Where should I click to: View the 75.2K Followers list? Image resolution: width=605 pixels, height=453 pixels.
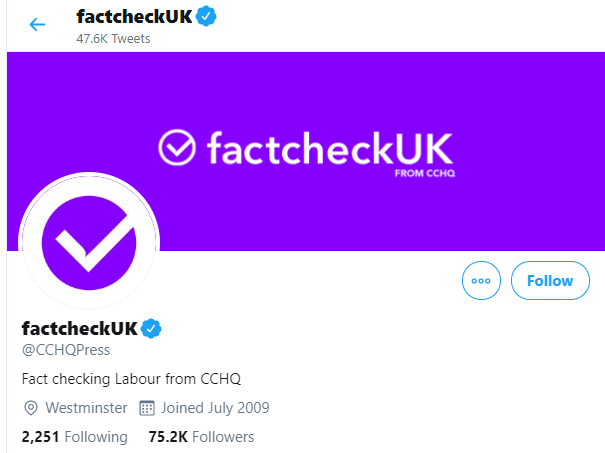click(201, 437)
